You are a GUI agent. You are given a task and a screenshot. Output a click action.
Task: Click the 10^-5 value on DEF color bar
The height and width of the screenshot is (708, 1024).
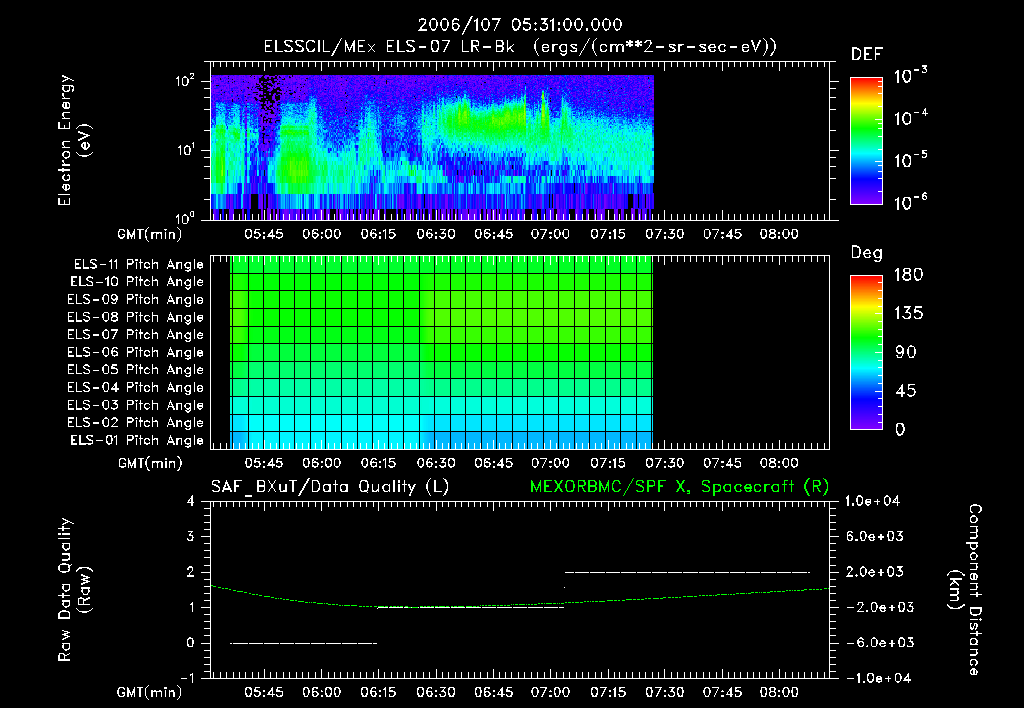pyautogui.click(x=910, y=159)
